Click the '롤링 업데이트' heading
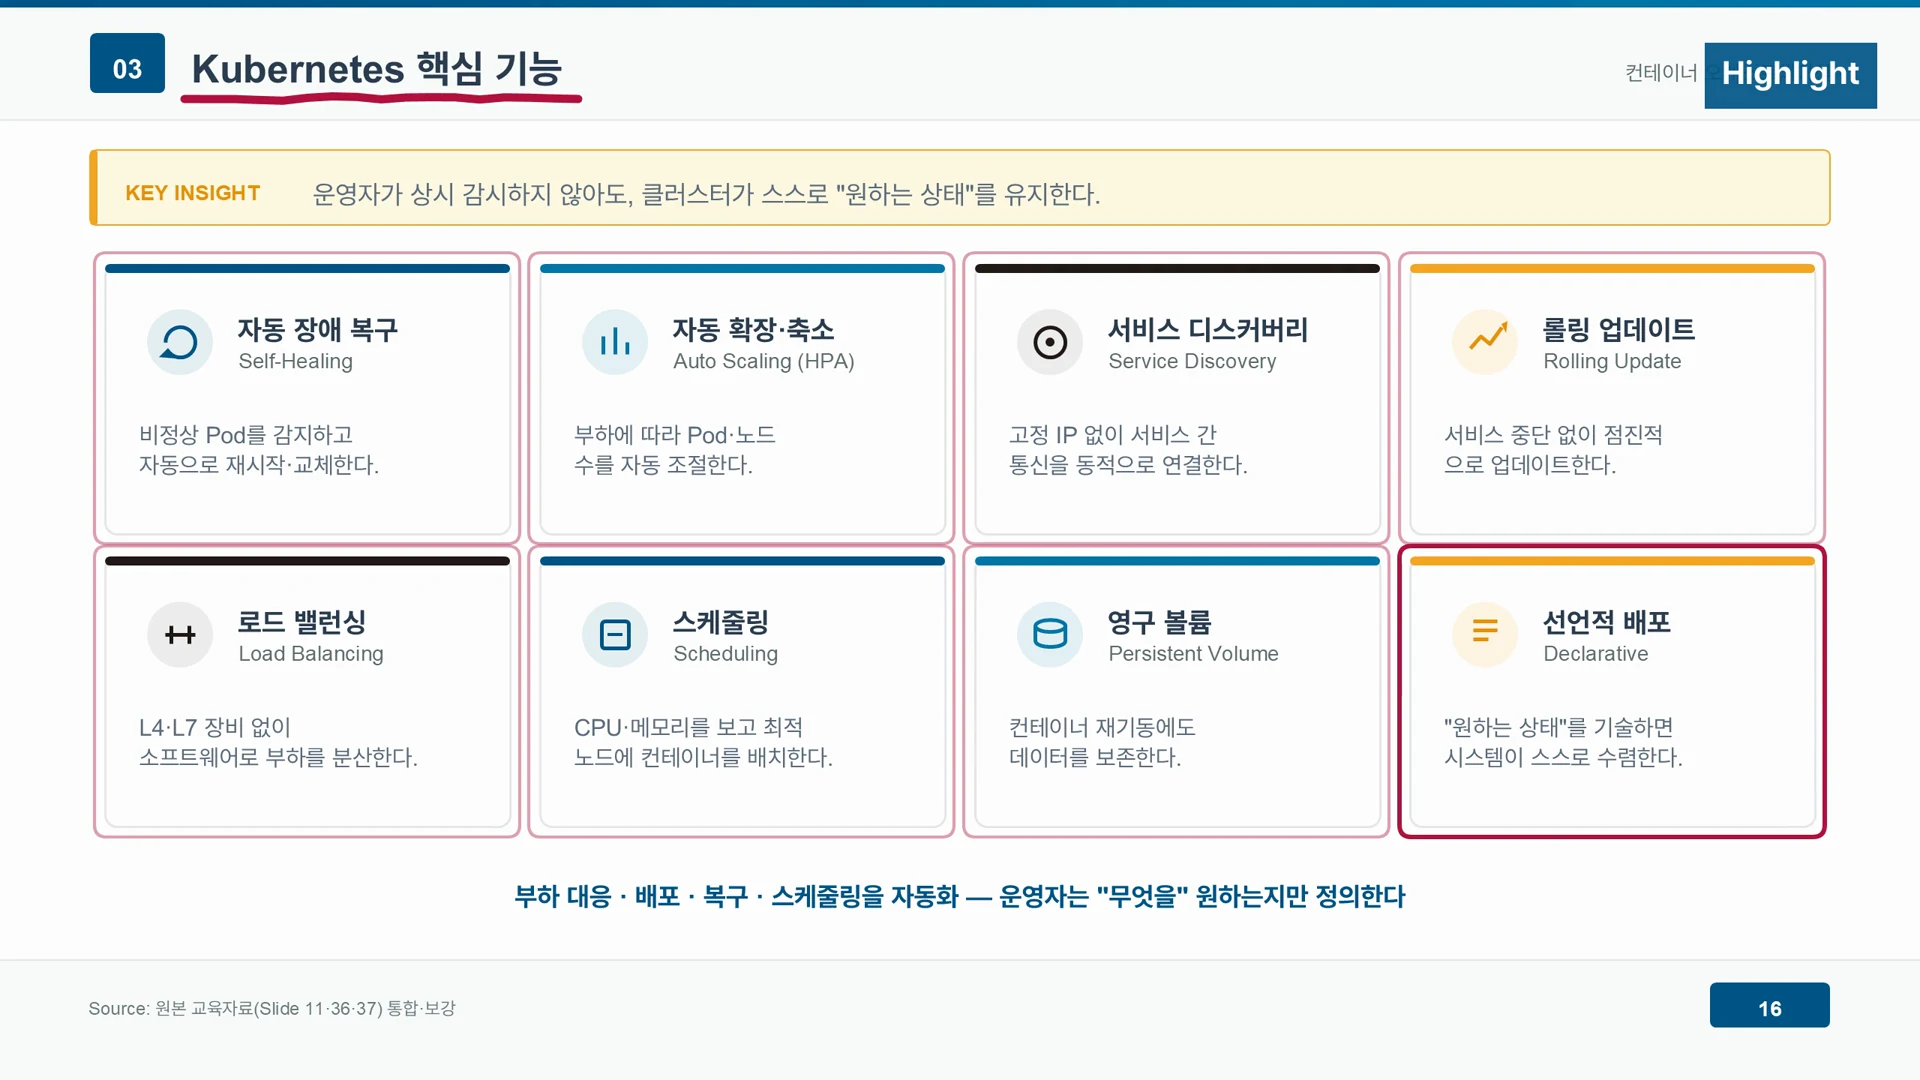 tap(1619, 329)
